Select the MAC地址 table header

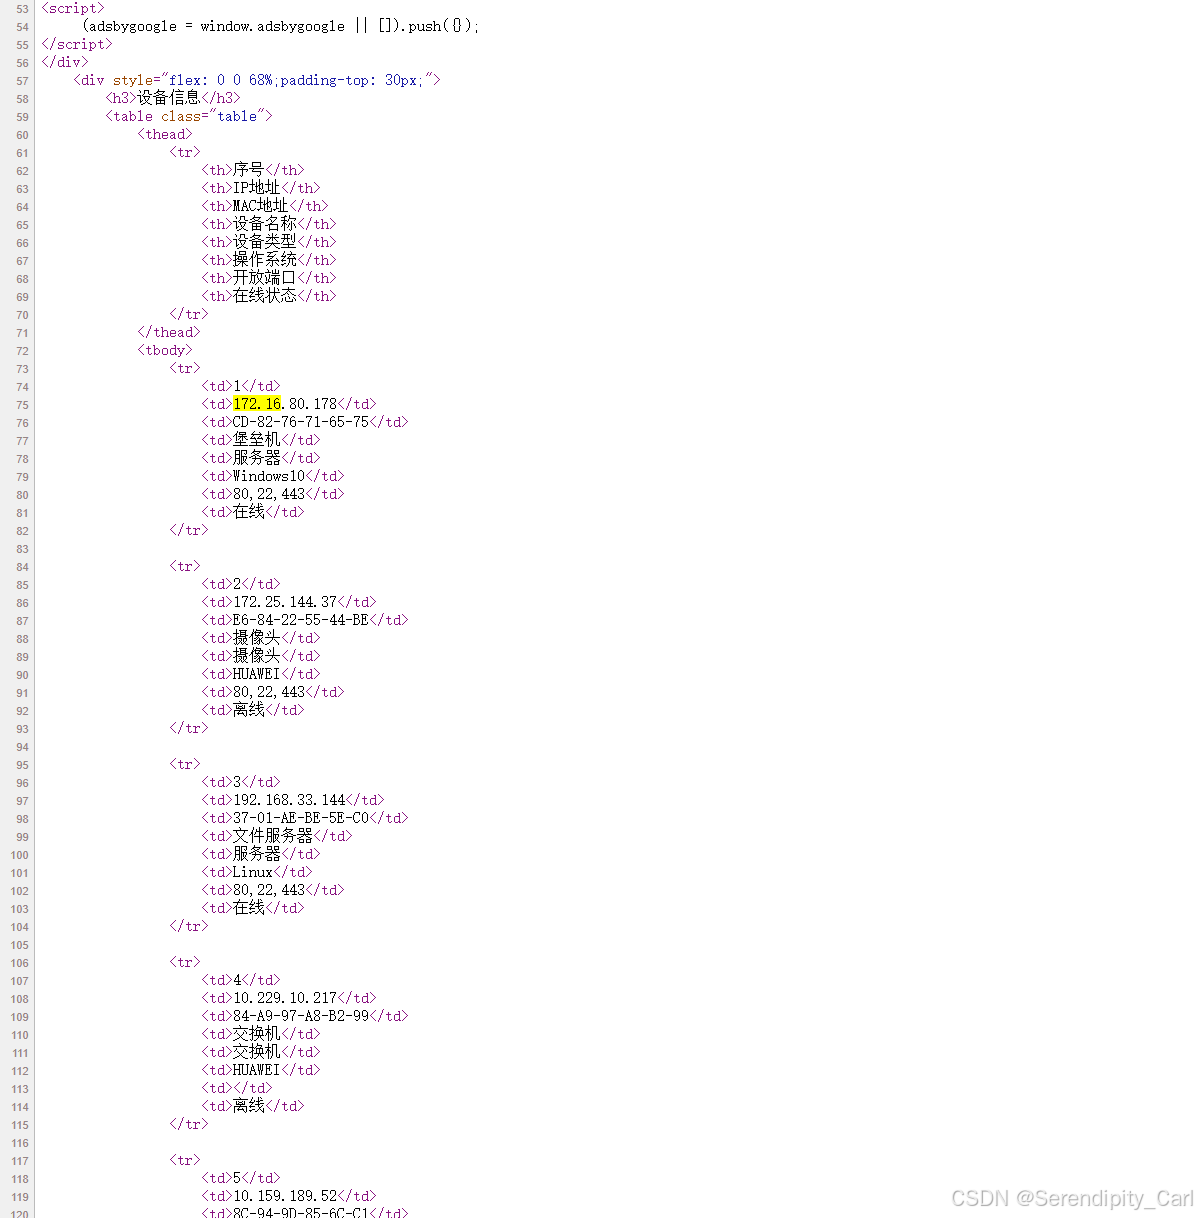click(x=261, y=206)
